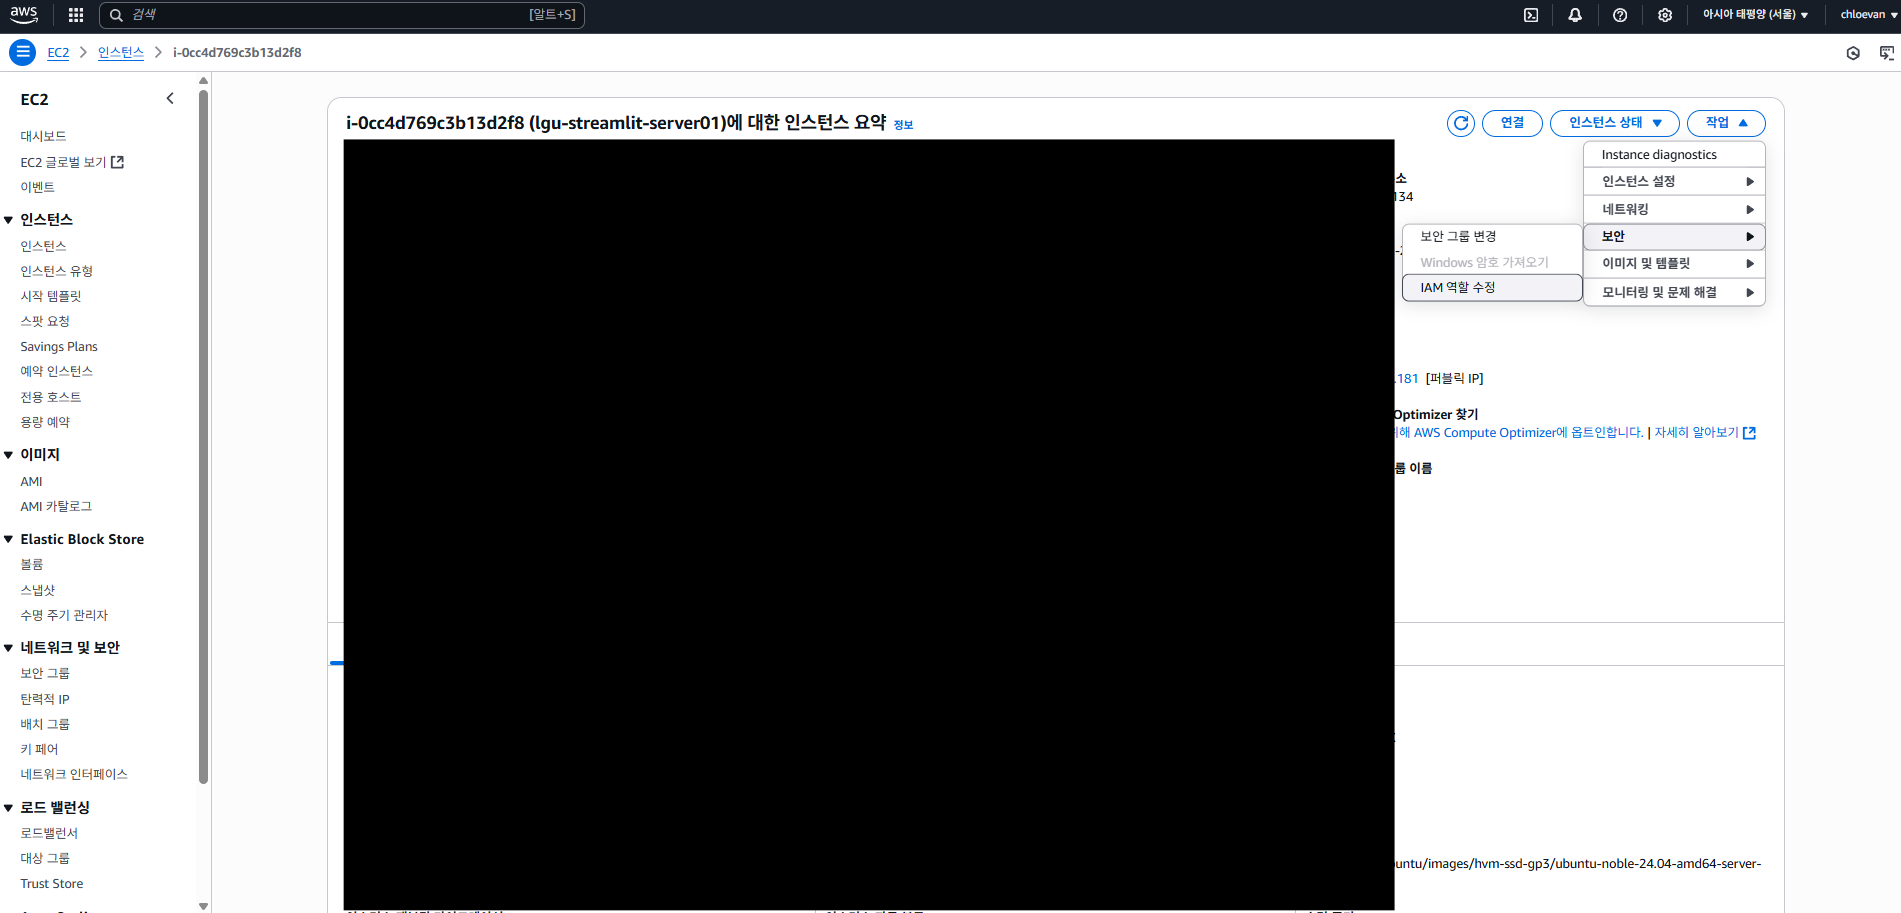Refresh the instance summary
Screen dimensions: 1901x913
click(x=1461, y=123)
